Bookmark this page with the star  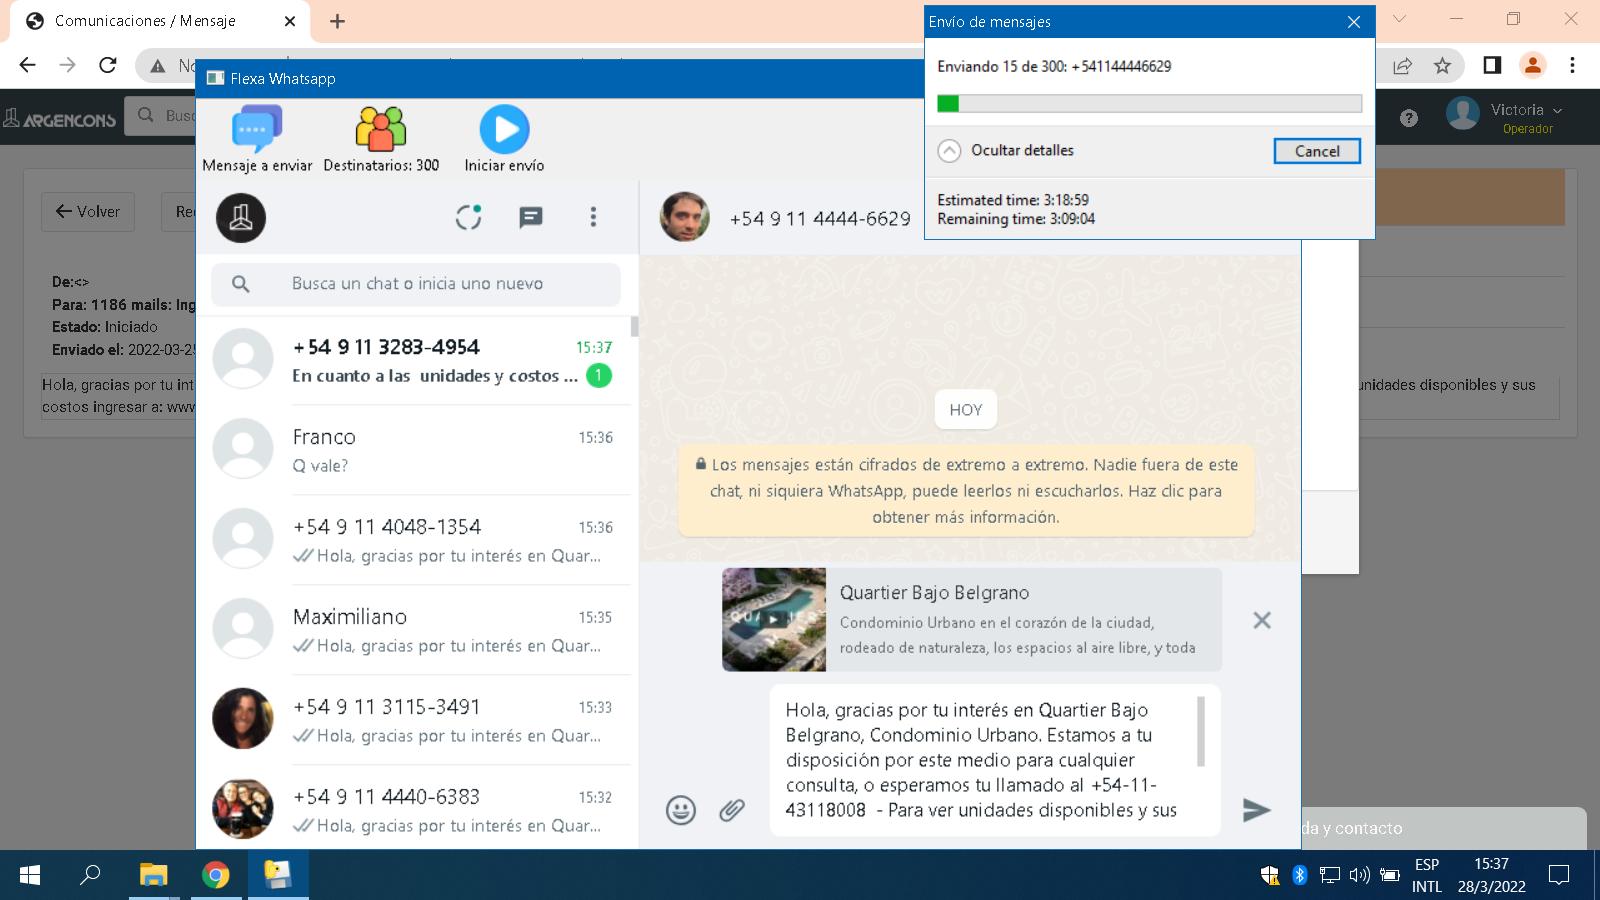[1442, 66]
